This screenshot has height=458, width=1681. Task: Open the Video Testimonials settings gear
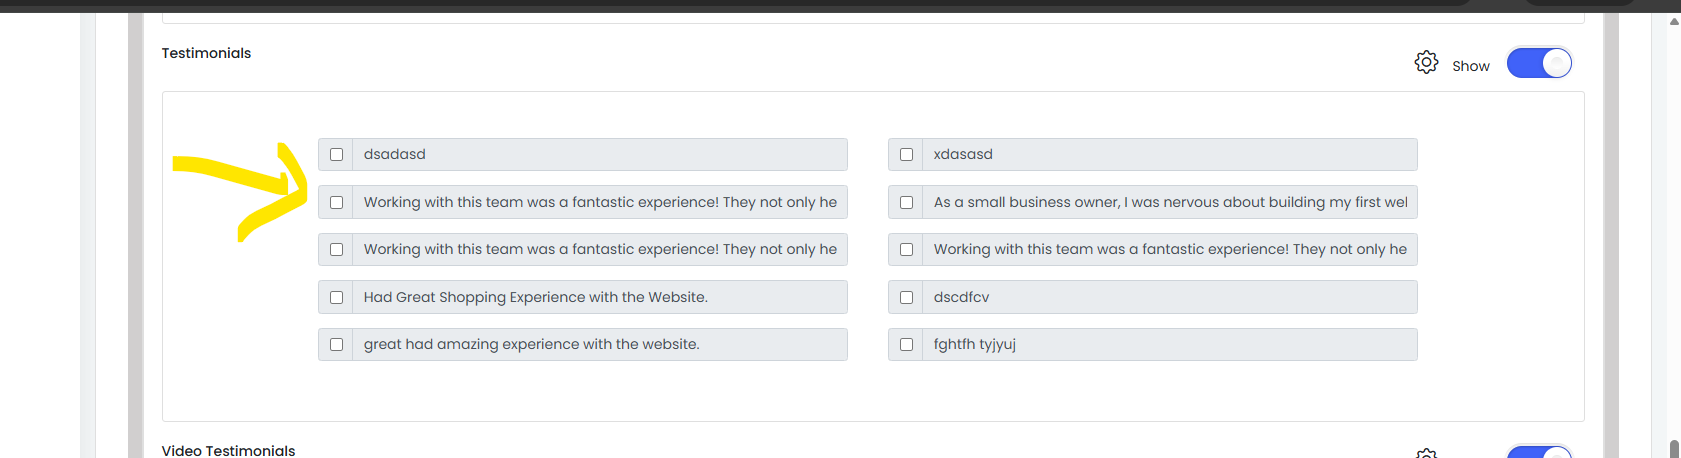coord(1426,453)
